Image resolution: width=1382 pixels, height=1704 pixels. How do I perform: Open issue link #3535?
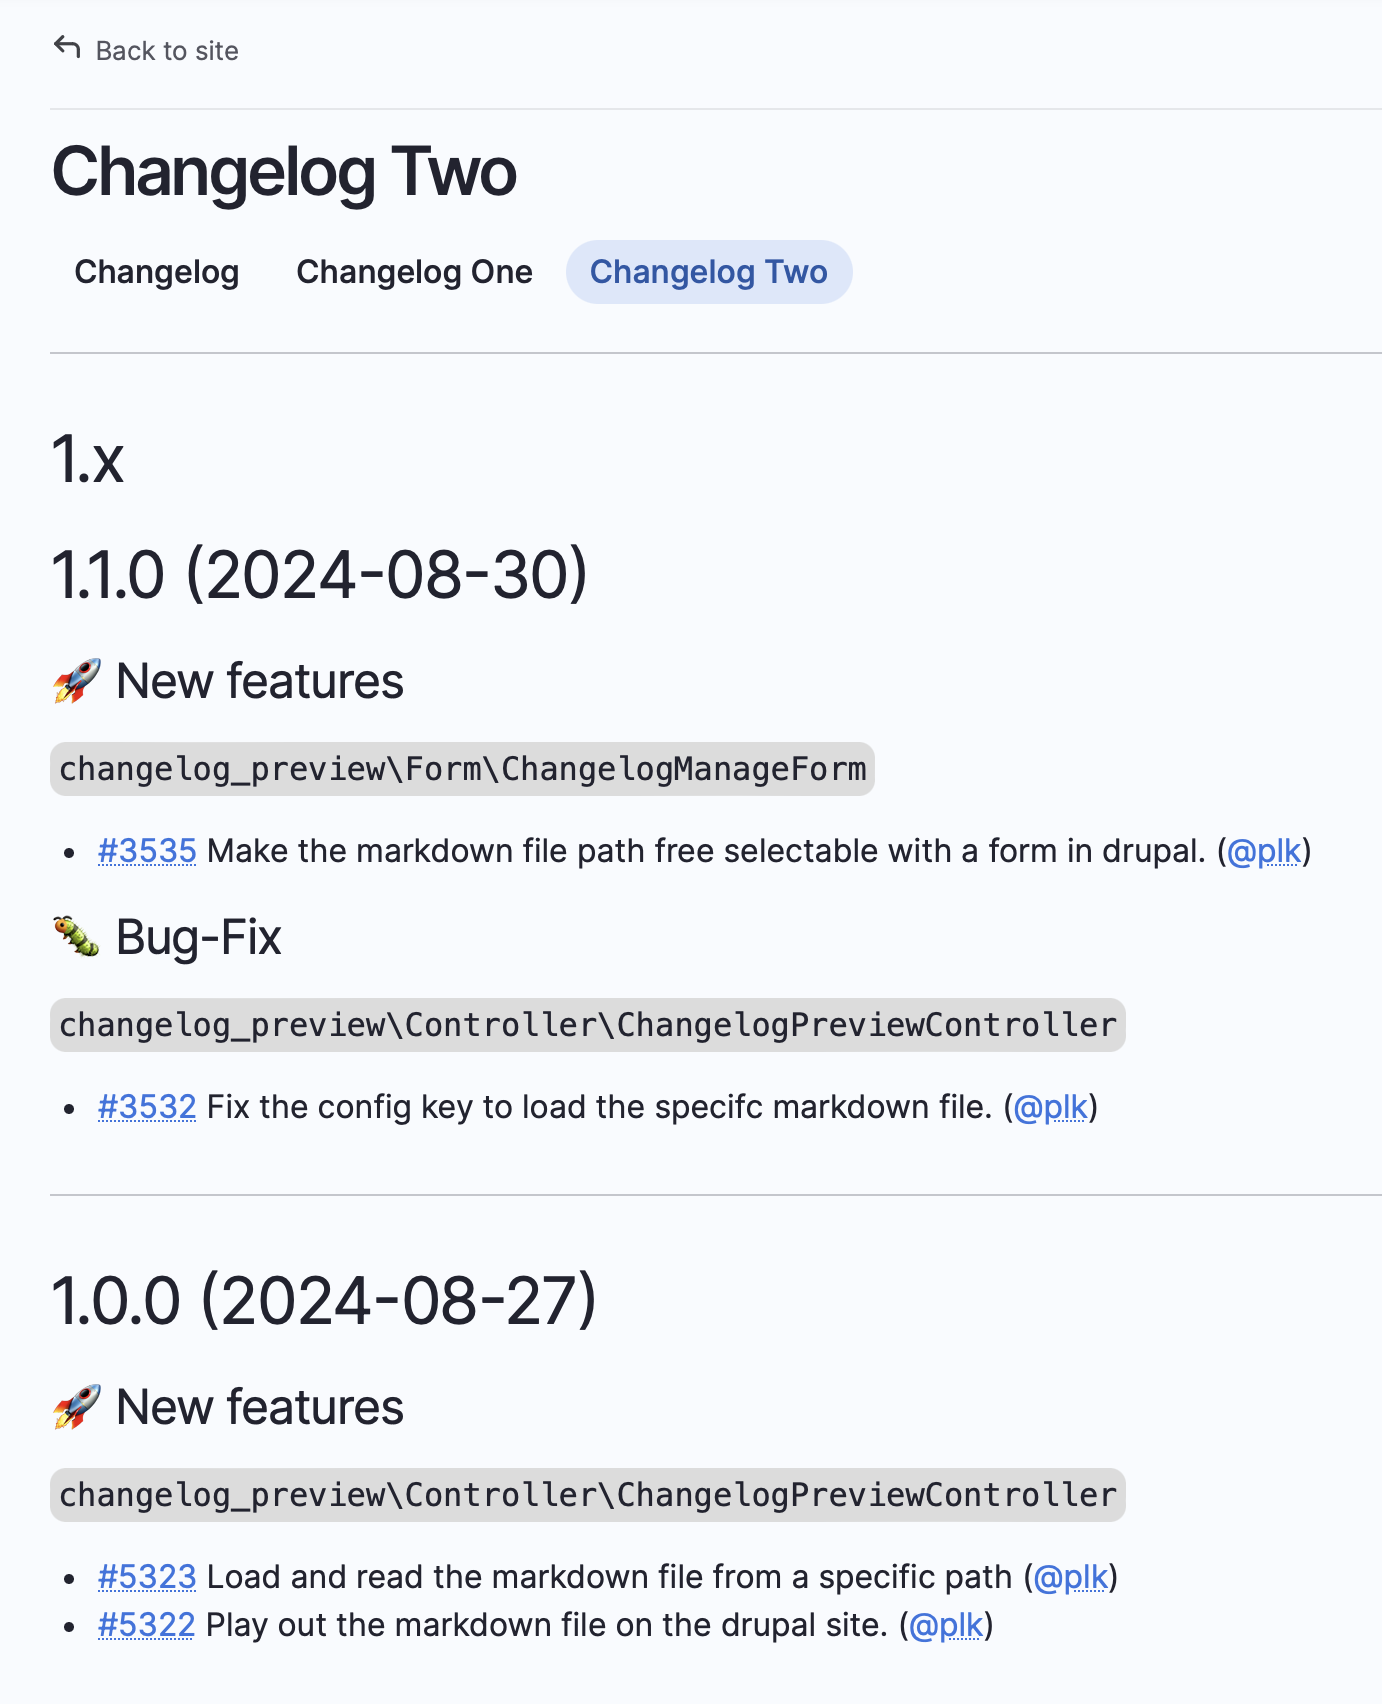click(x=146, y=851)
